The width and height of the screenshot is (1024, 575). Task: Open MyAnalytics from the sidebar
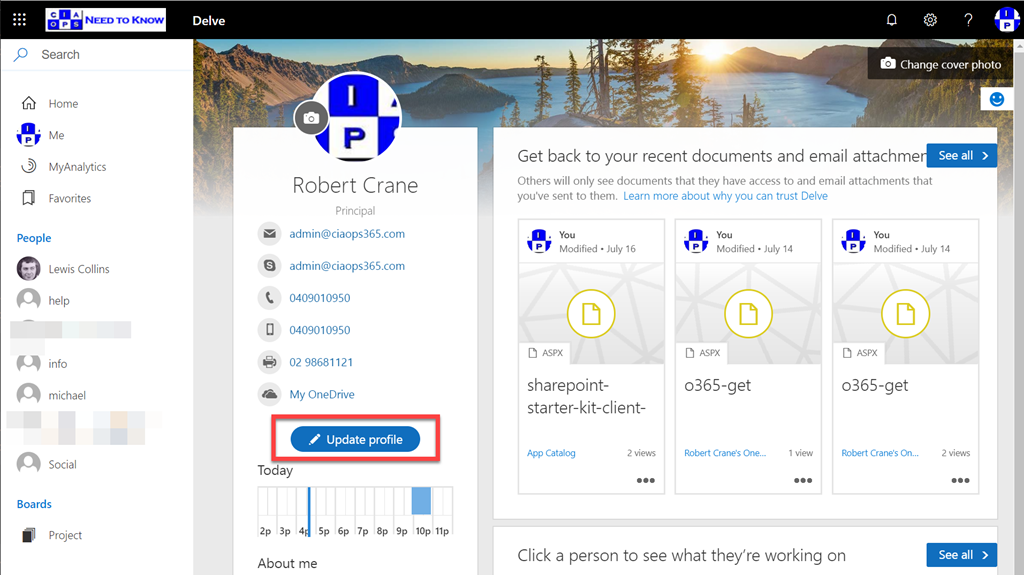click(77, 167)
